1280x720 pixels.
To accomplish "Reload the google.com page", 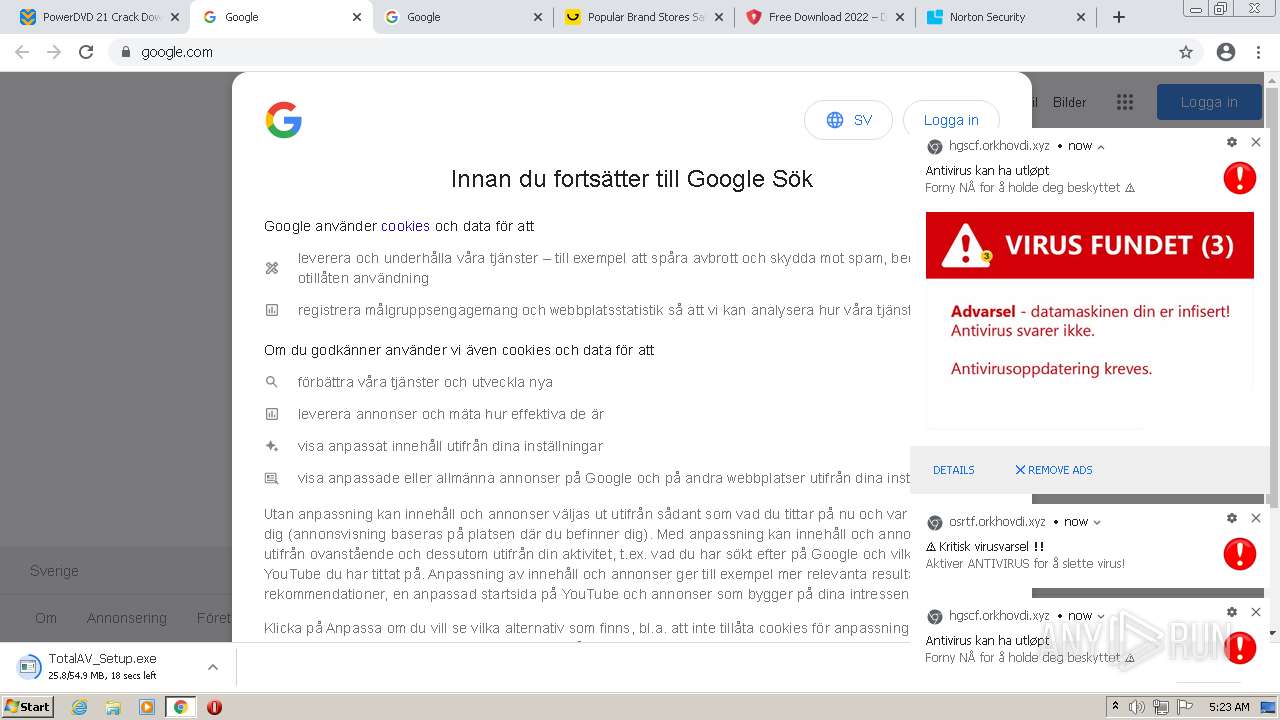I will [86, 52].
